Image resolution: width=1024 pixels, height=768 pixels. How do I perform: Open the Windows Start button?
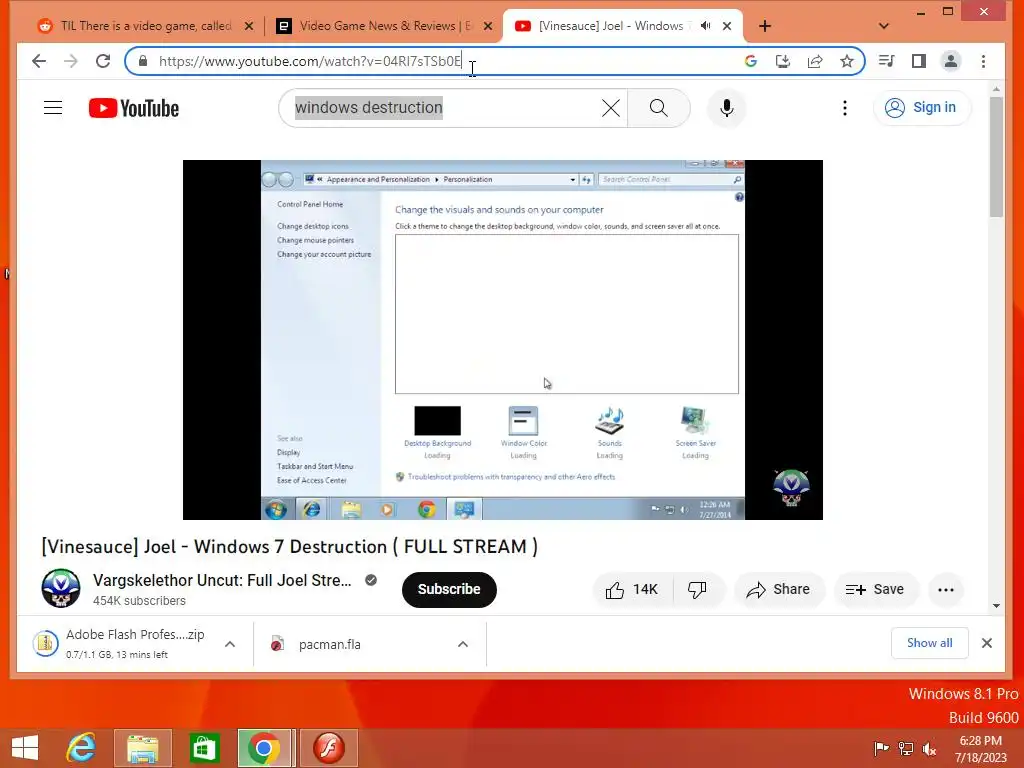pyautogui.click(x=25, y=748)
